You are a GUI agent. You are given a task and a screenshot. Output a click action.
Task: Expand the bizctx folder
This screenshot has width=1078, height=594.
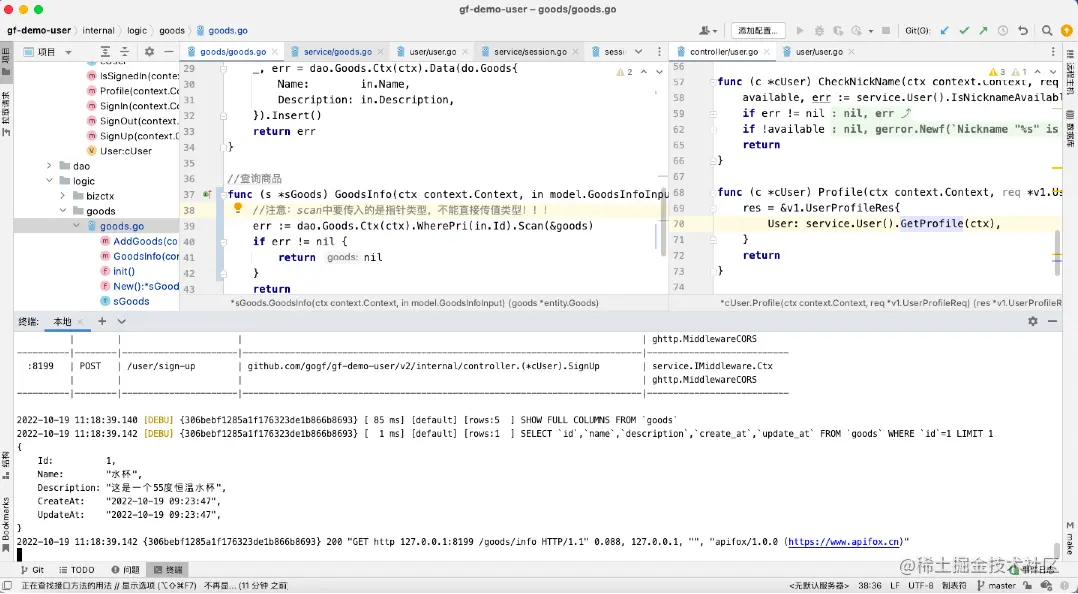(63, 196)
